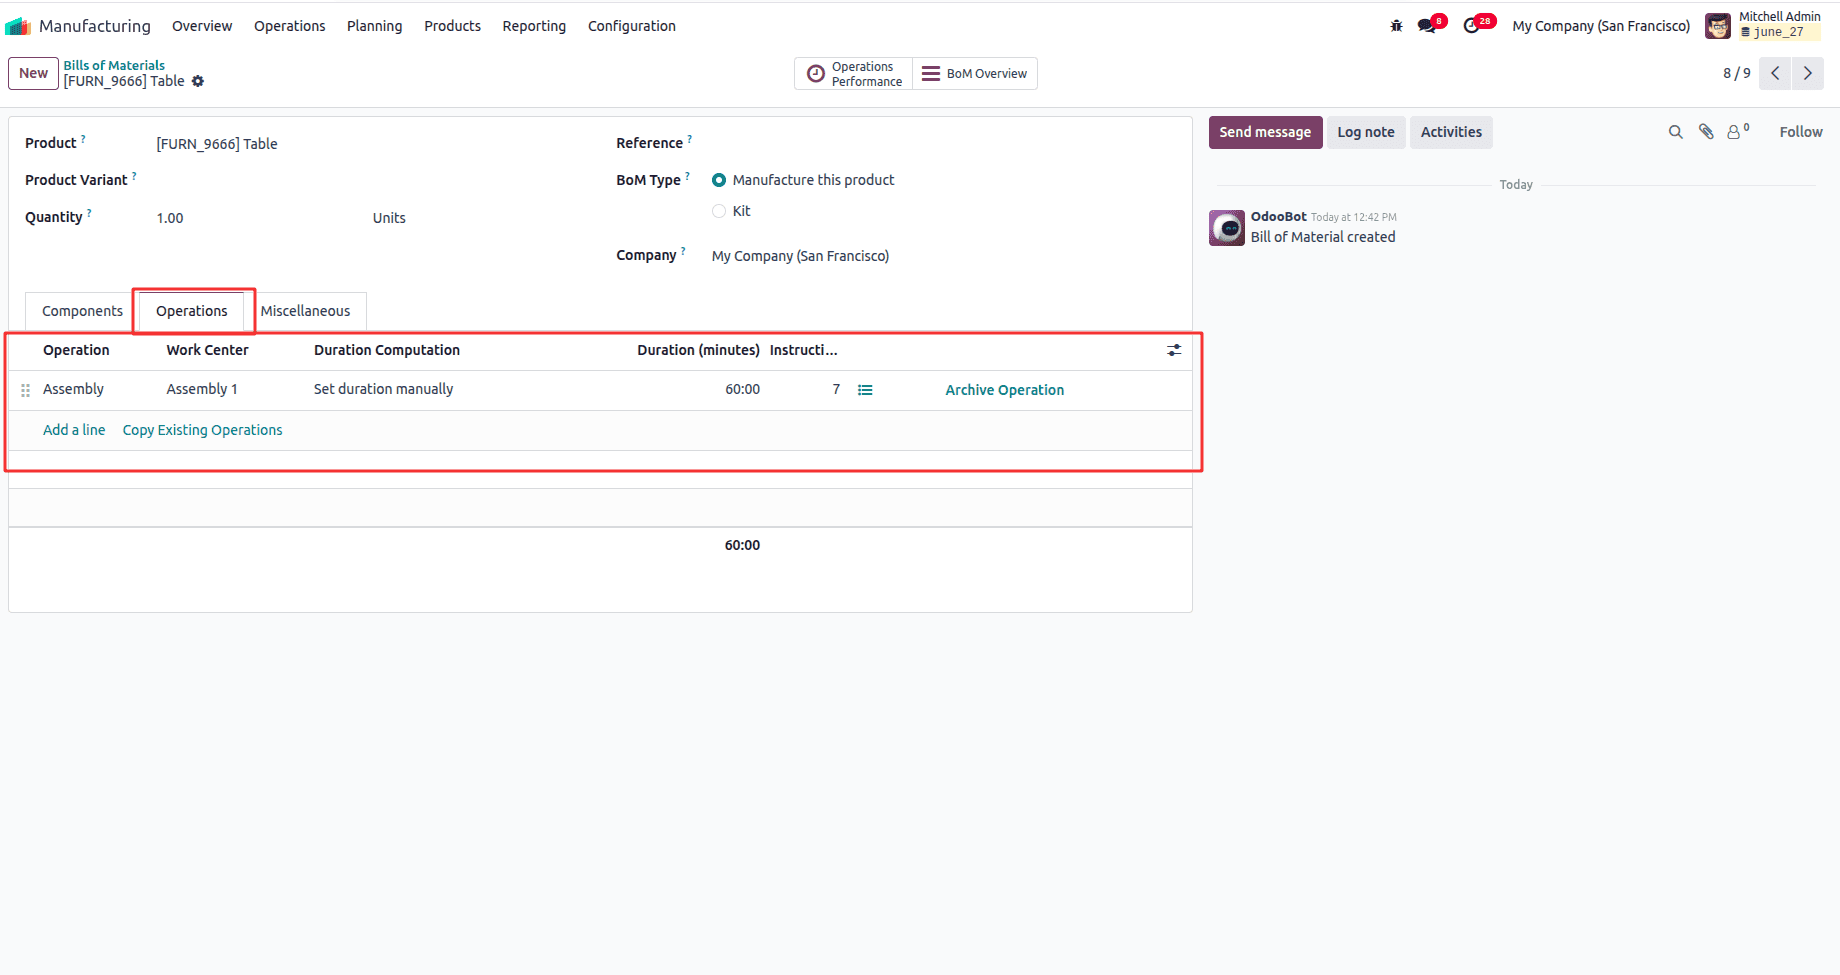
Task: Search messages in chatter
Action: pyautogui.click(x=1676, y=132)
